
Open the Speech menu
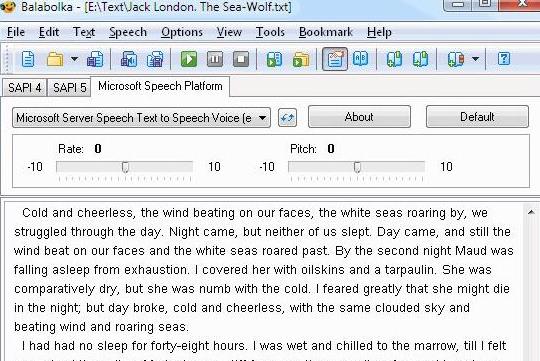click(128, 32)
